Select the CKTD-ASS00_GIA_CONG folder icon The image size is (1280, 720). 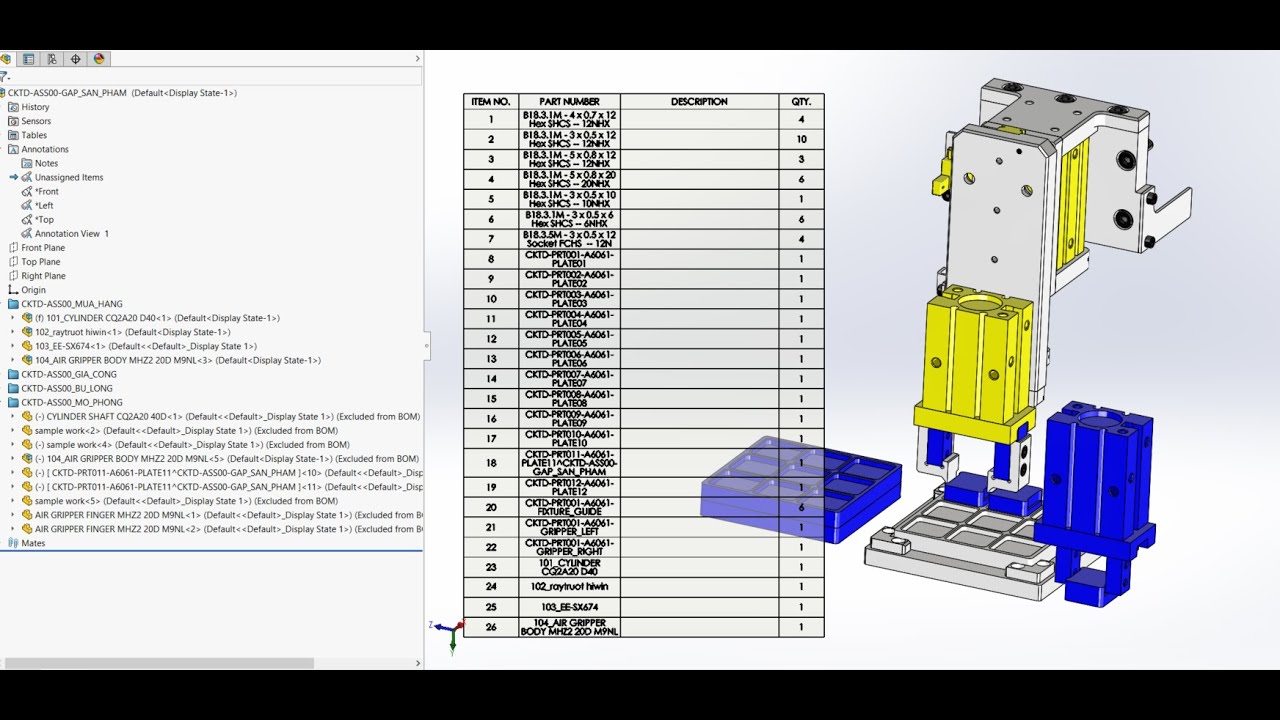click(13, 374)
